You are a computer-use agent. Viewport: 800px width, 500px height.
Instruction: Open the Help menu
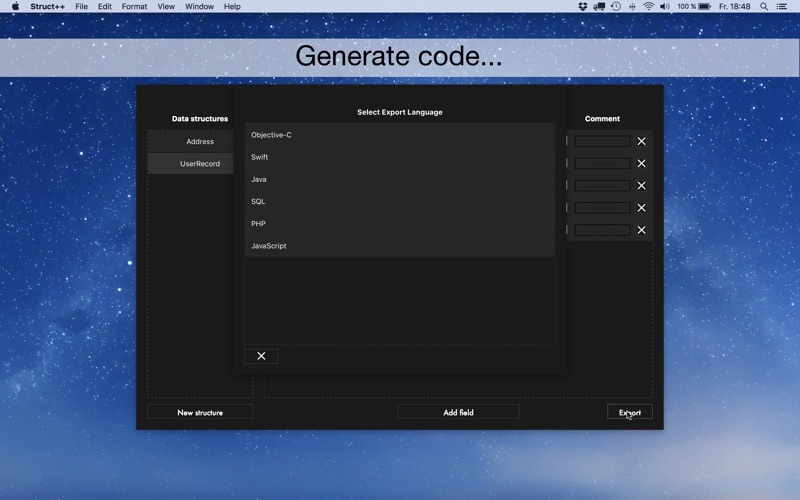[x=232, y=7]
